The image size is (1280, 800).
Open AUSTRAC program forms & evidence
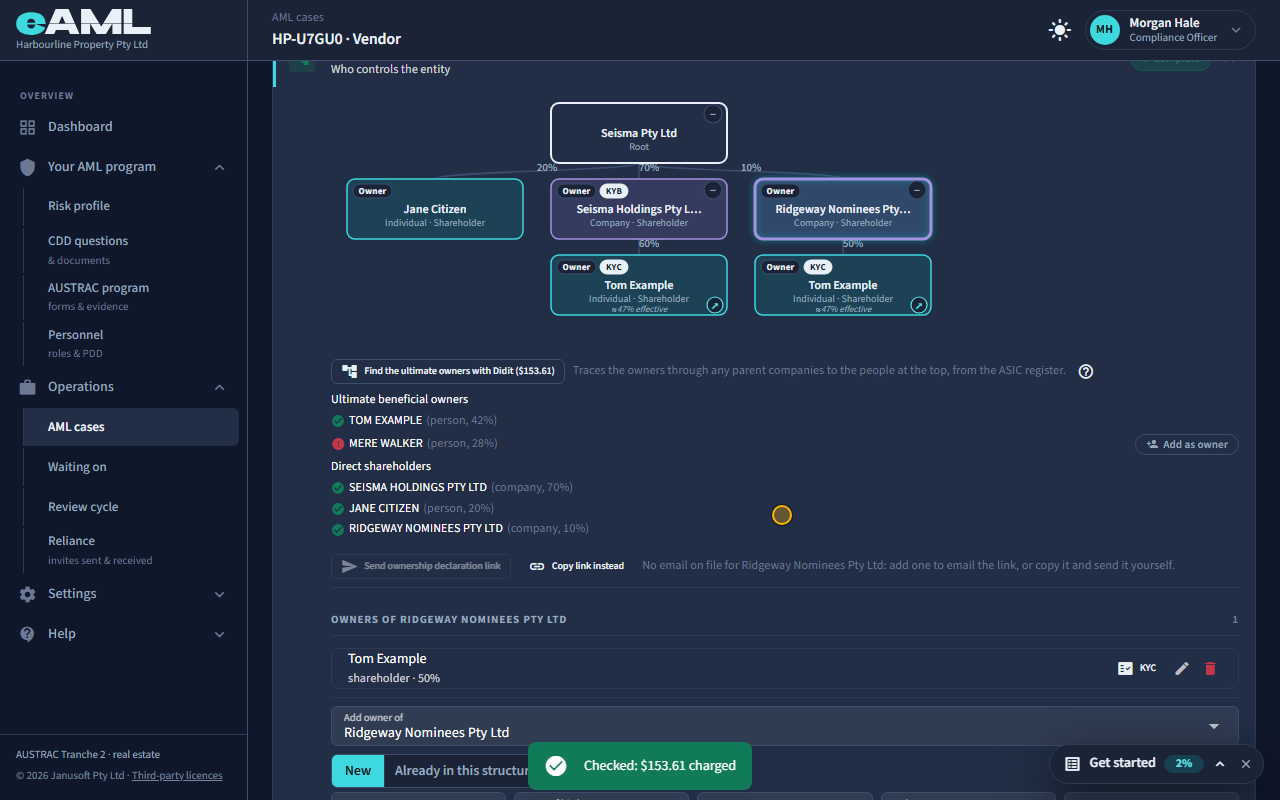click(x=130, y=296)
